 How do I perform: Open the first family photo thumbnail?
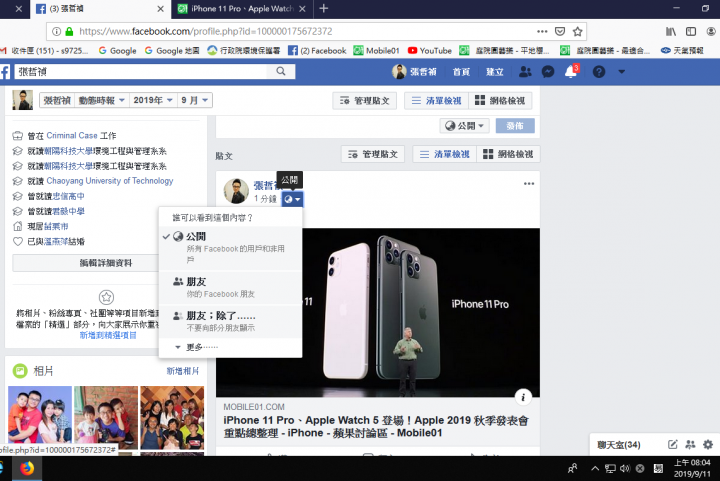click(x=40, y=418)
